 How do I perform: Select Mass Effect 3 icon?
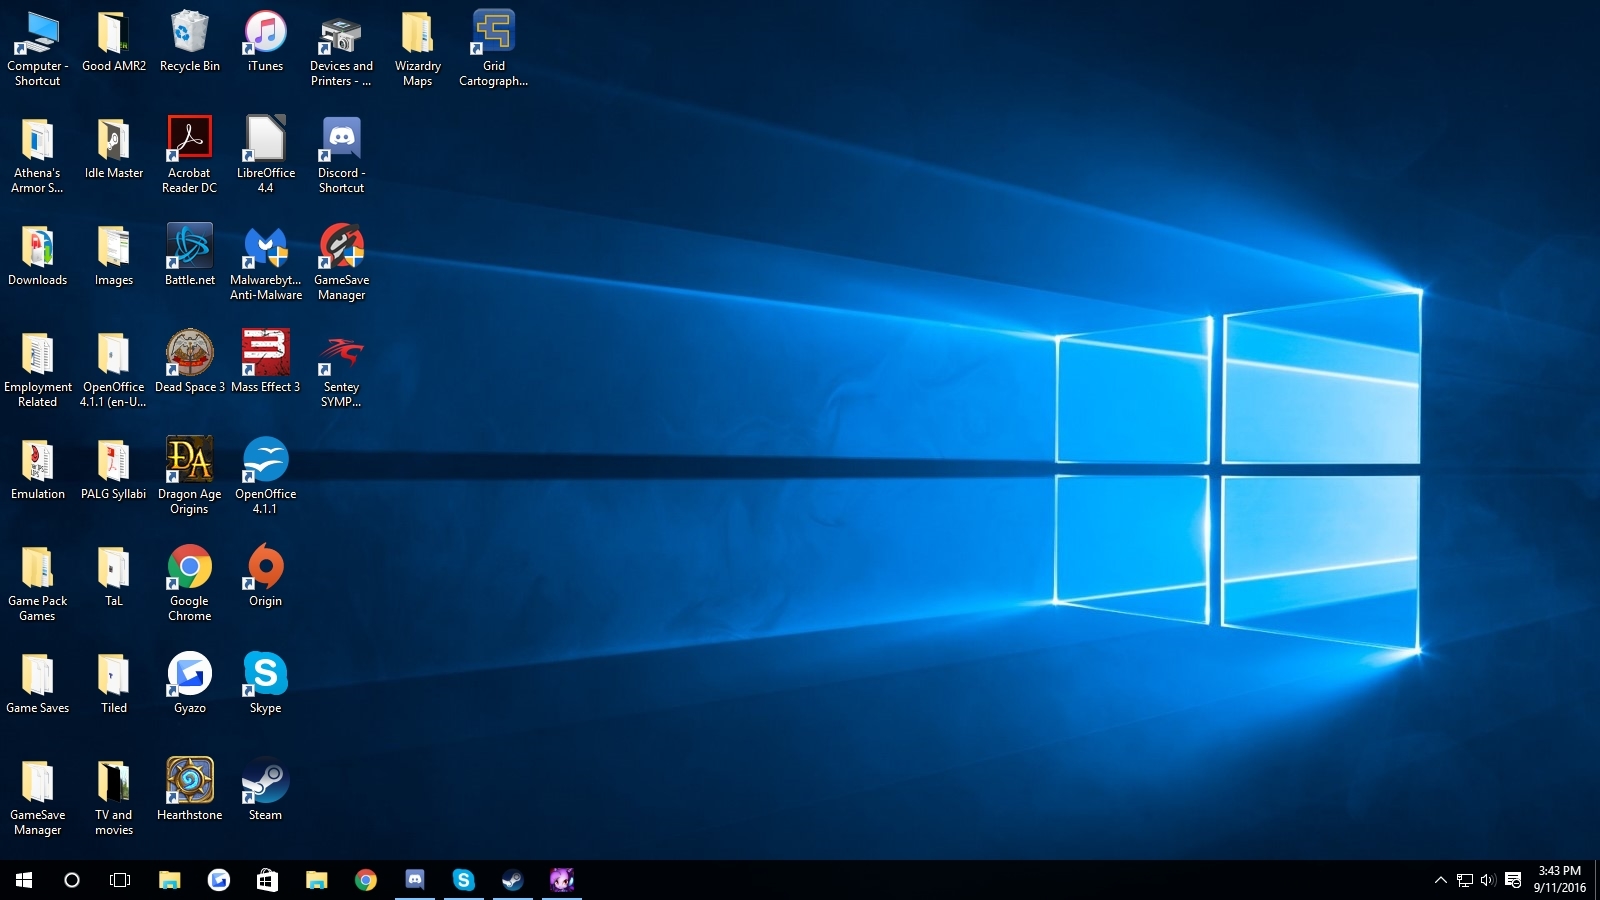pyautogui.click(x=266, y=363)
